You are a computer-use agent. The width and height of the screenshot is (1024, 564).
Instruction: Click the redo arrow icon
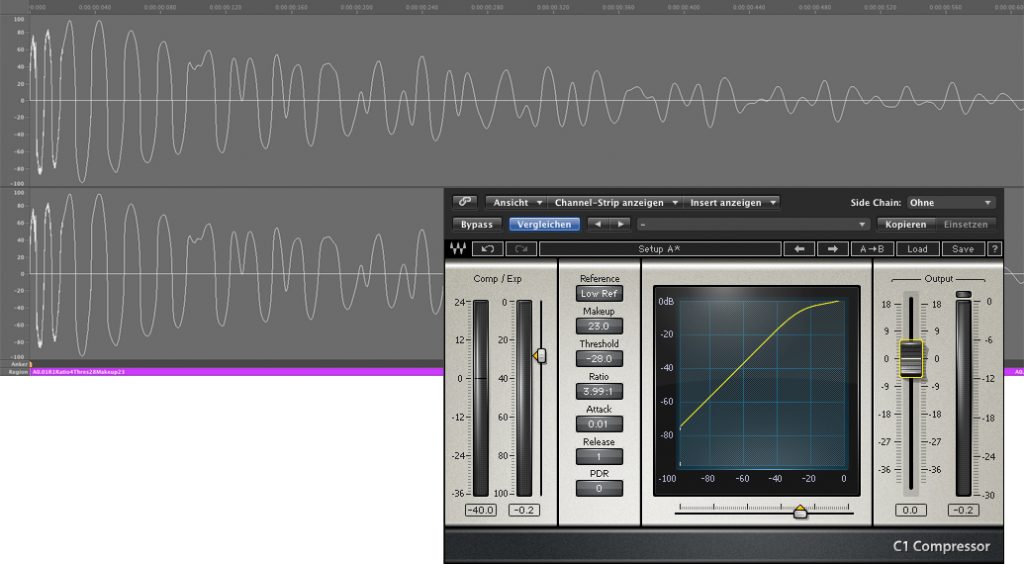(x=520, y=249)
